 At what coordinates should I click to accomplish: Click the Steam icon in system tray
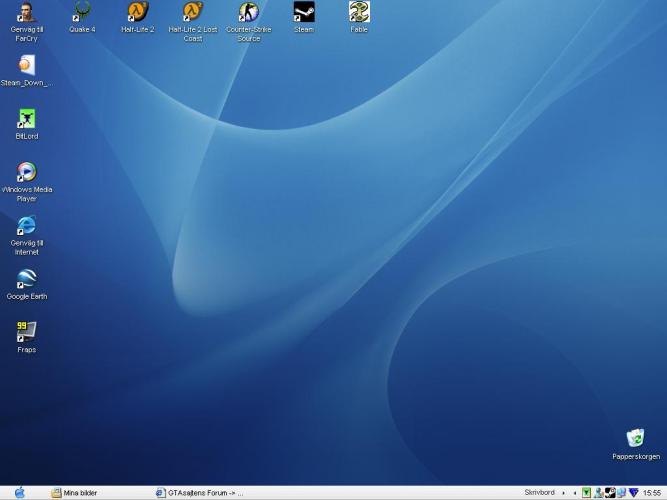pos(610,493)
